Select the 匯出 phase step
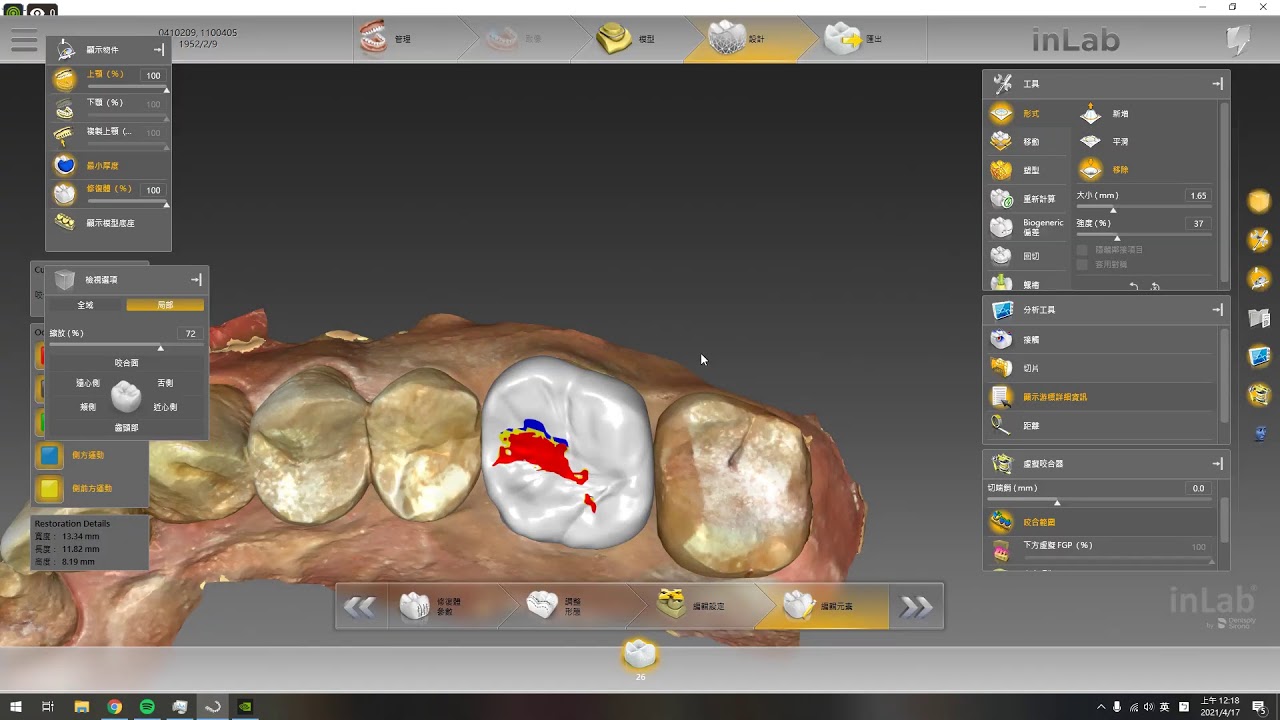Viewport: 1280px width, 720px height. 855,39
